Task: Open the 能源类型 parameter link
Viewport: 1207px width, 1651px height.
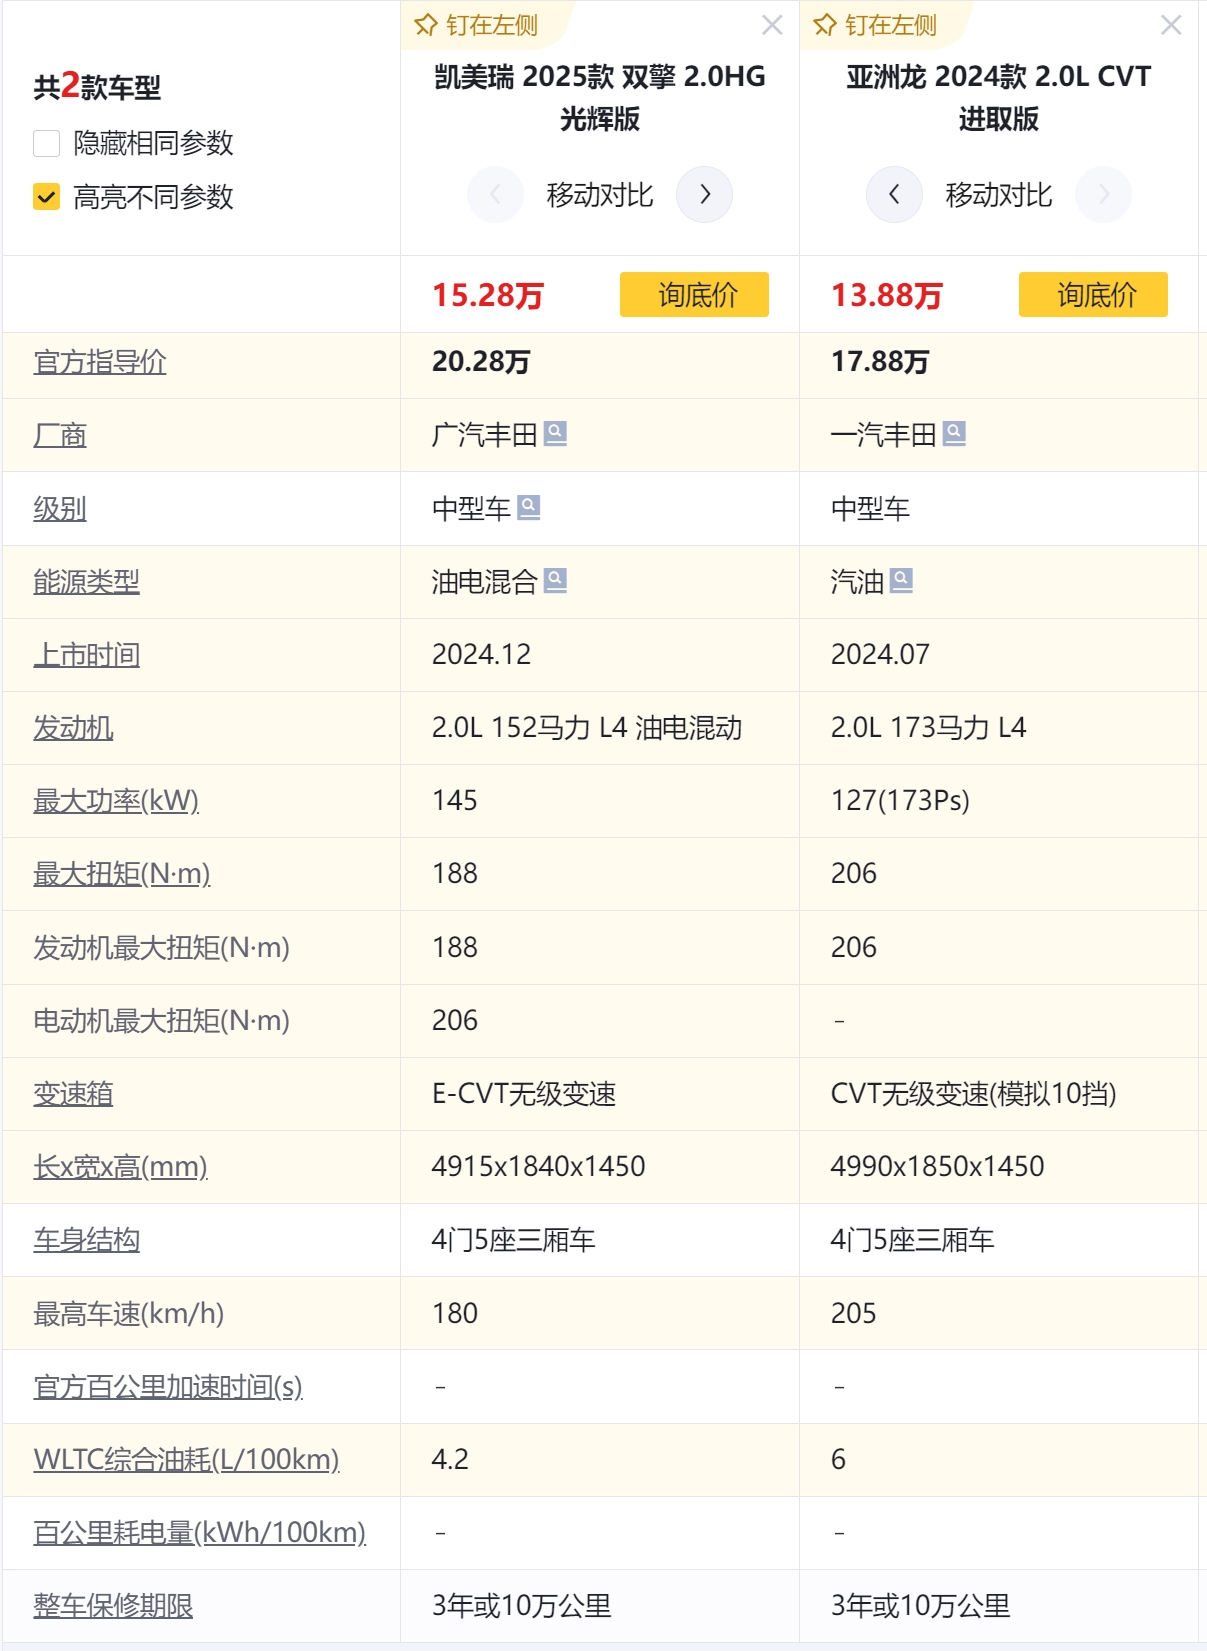Action: [87, 582]
